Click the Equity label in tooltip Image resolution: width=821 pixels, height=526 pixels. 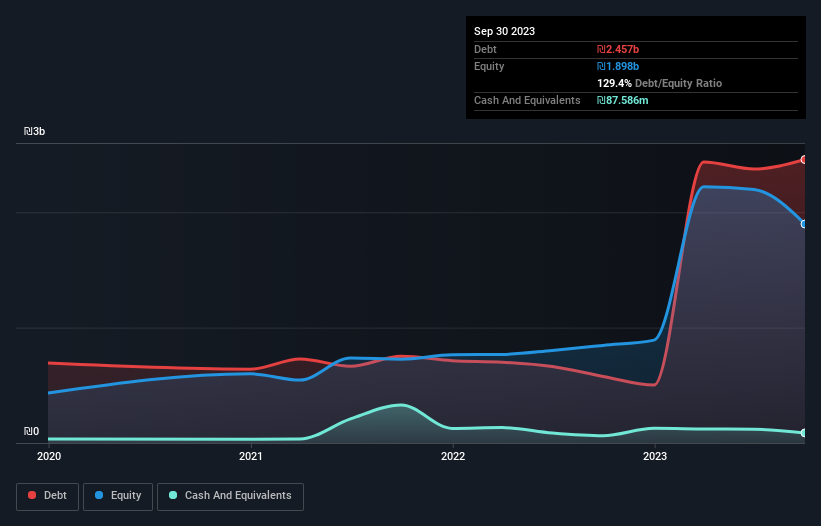pyautogui.click(x=489, y=66)
